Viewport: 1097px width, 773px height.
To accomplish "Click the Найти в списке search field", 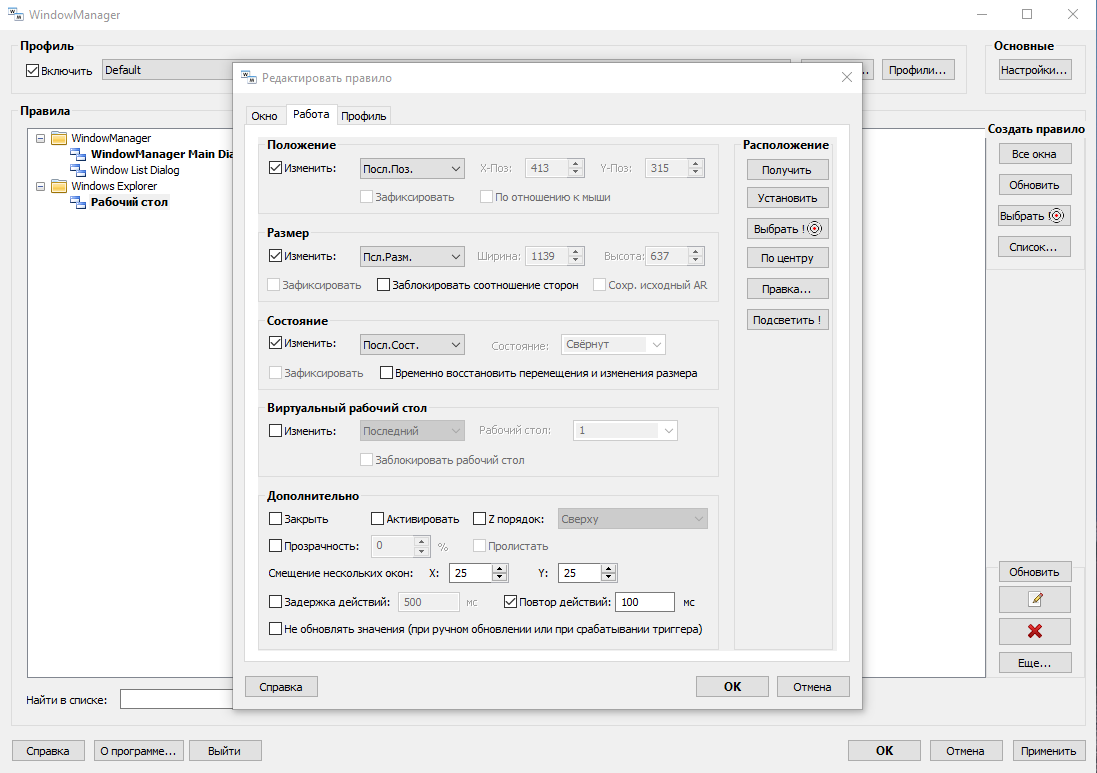I will click(x=176, y=700).
